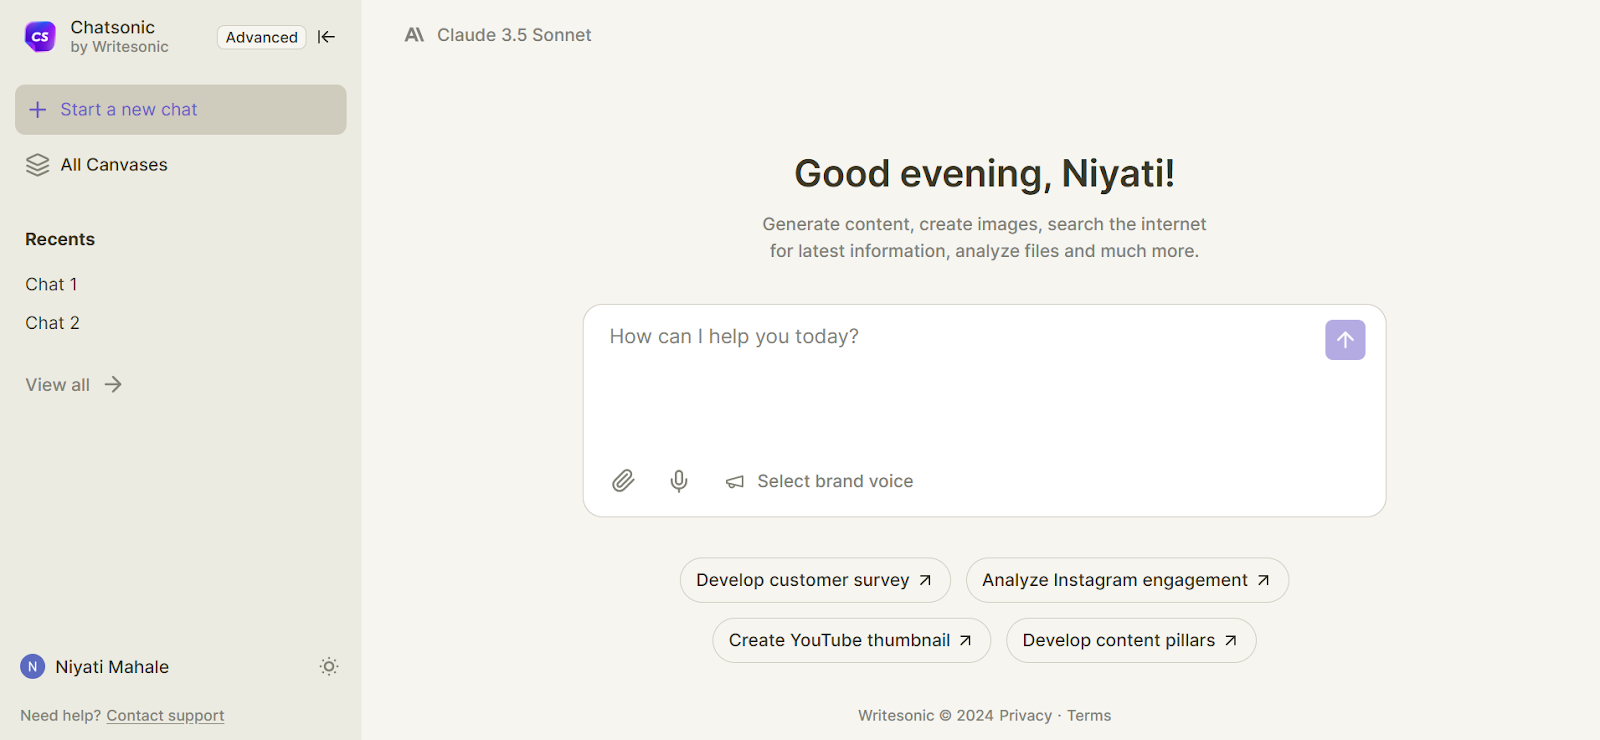The height and width of the screenshot is (740, 1600).
Task: Follow the Contact support link
Action: (x=165, y=716)
